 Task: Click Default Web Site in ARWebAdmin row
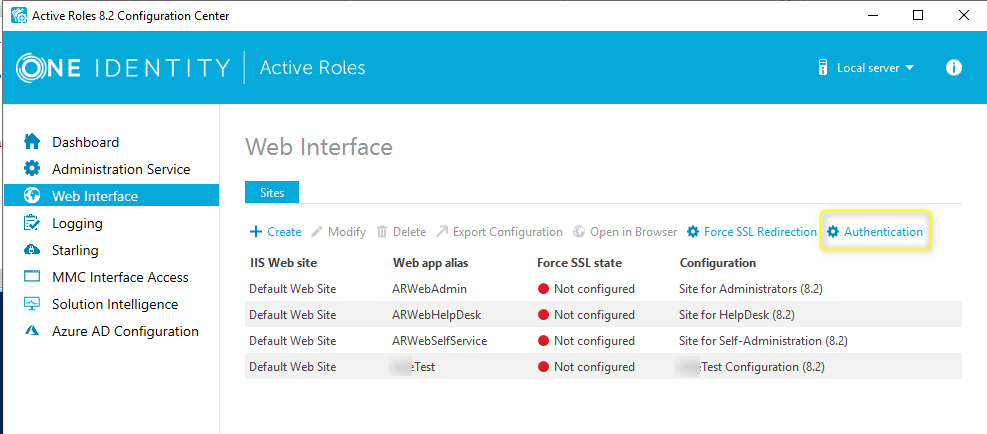click(x=293, y=289)
